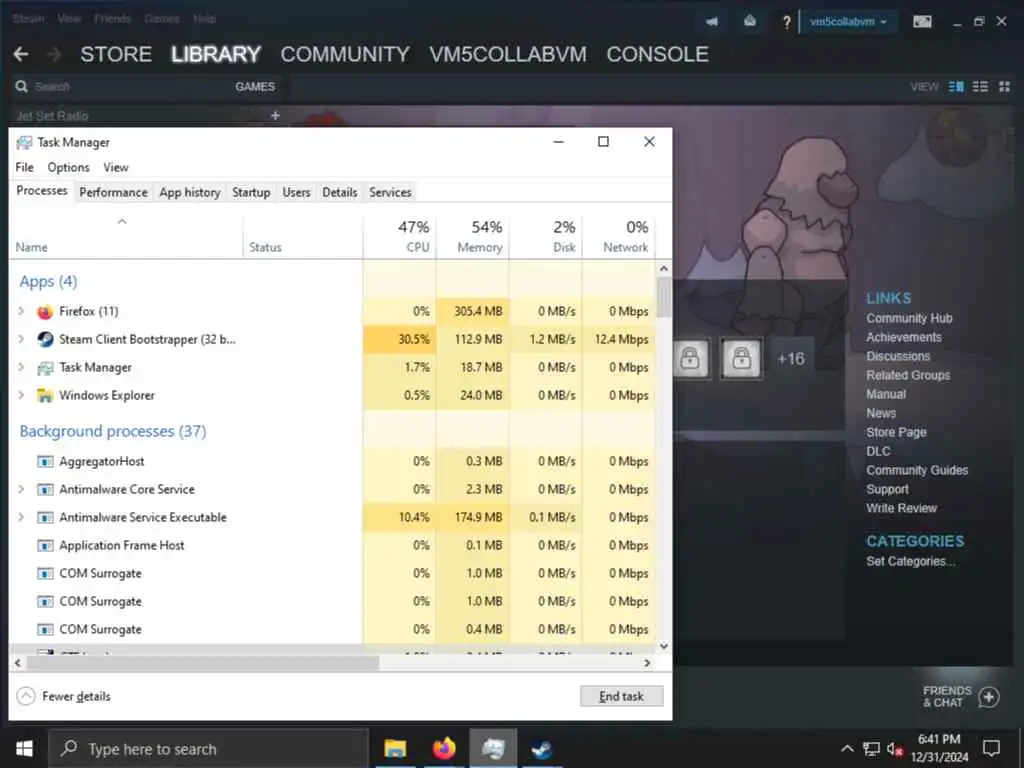Switch Steam library to grid view
Screen dimensions: 1024x768
point(1004,86)
